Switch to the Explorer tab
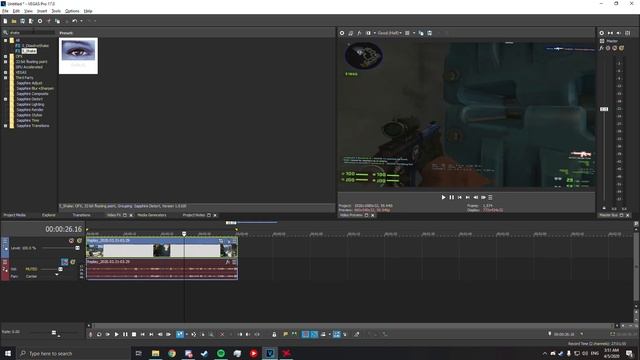Viewport: 640px width, 360px height. tap(49, 215)
